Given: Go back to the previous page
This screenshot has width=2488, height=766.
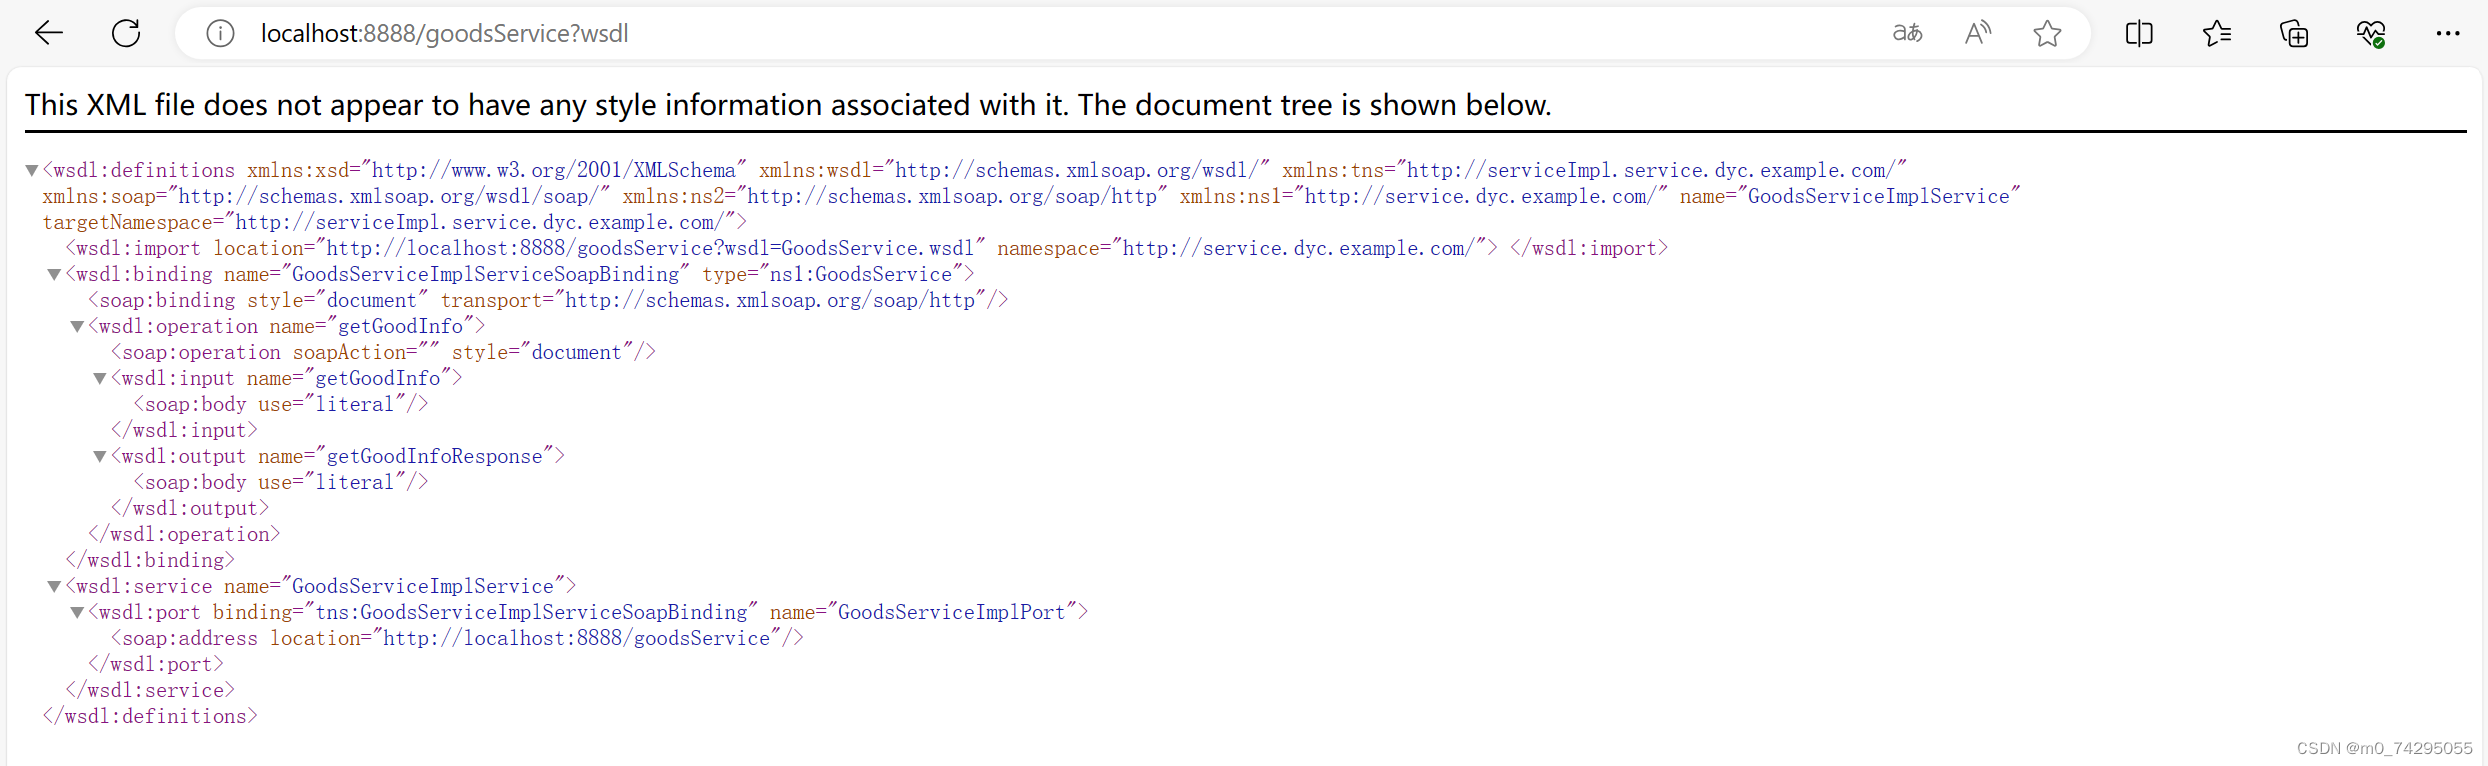Looking at the screenshot, I should (48, 33).
